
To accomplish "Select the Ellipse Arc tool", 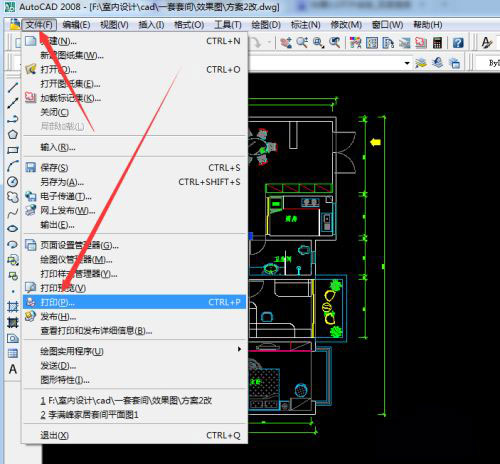I will (13, 244).
